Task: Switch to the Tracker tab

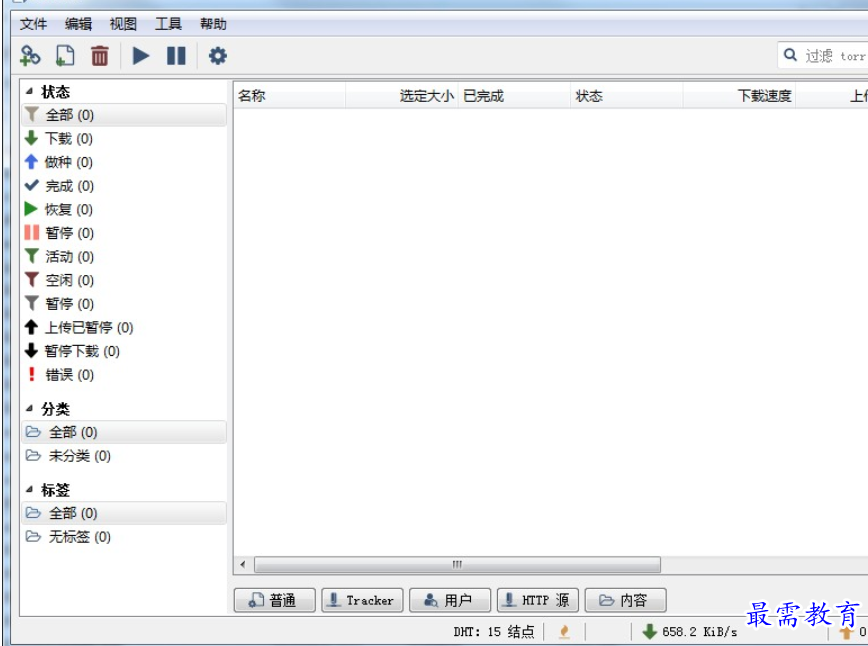Action: pos(362,600)
